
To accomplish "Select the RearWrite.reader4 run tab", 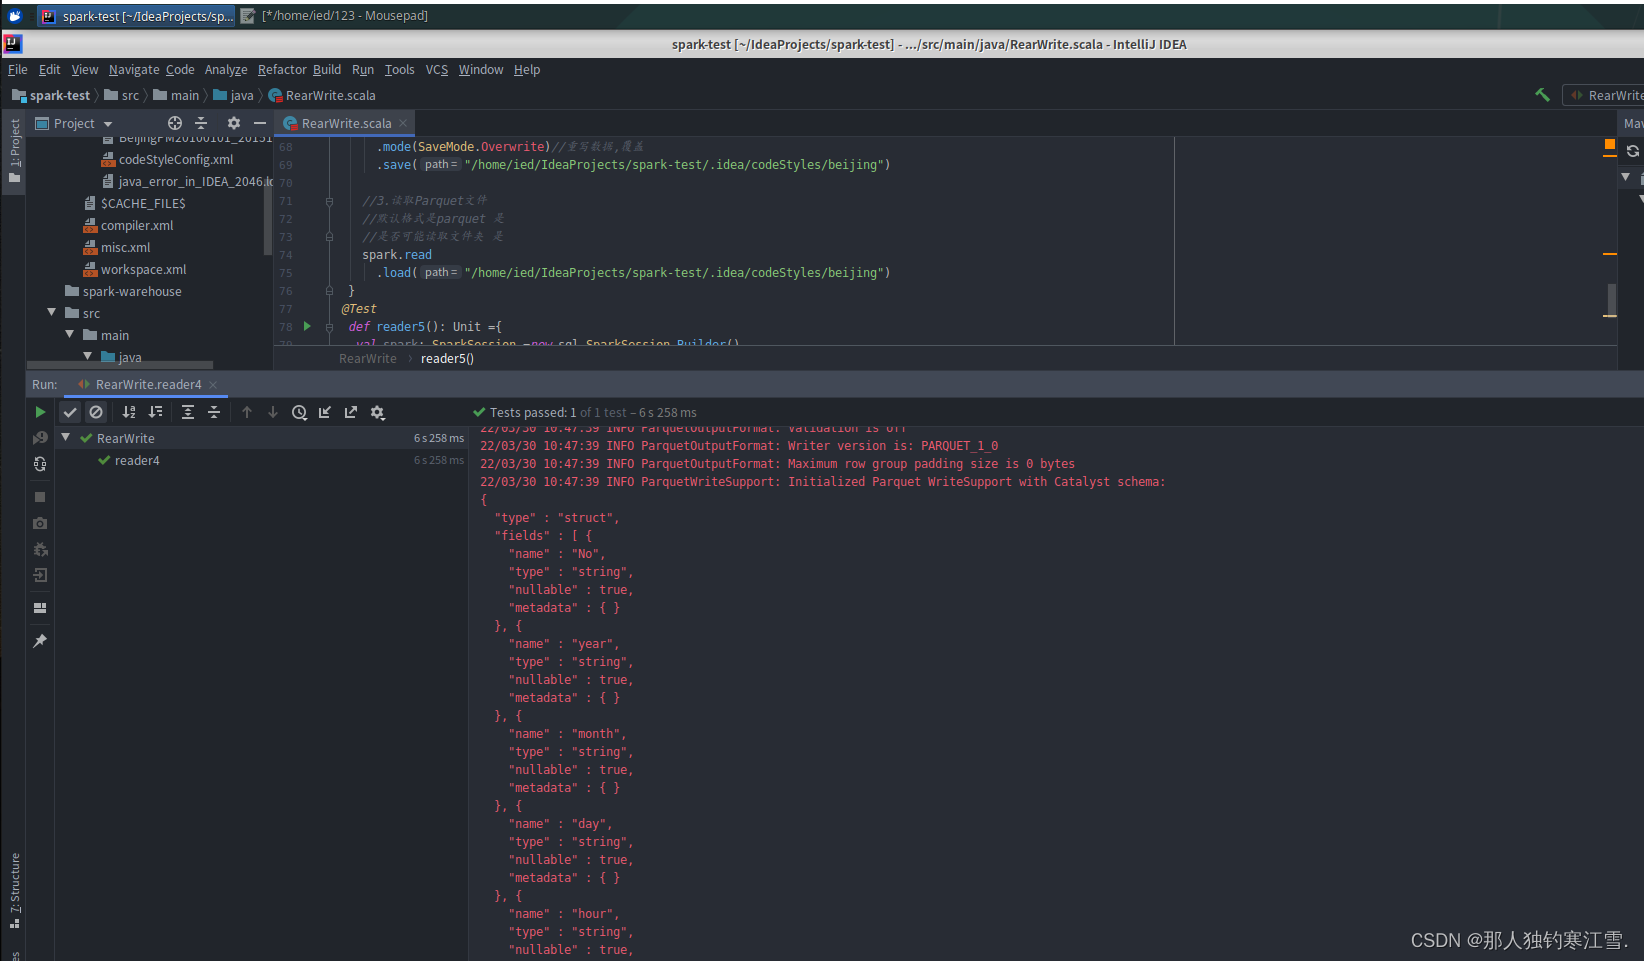I will point(148,385).
